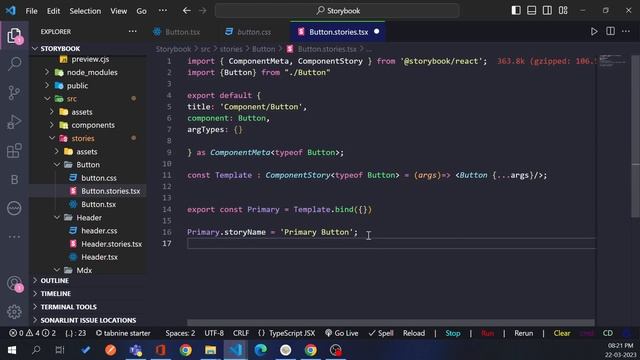Open Explorer panel more actions ellipsis

coord(133,31)
